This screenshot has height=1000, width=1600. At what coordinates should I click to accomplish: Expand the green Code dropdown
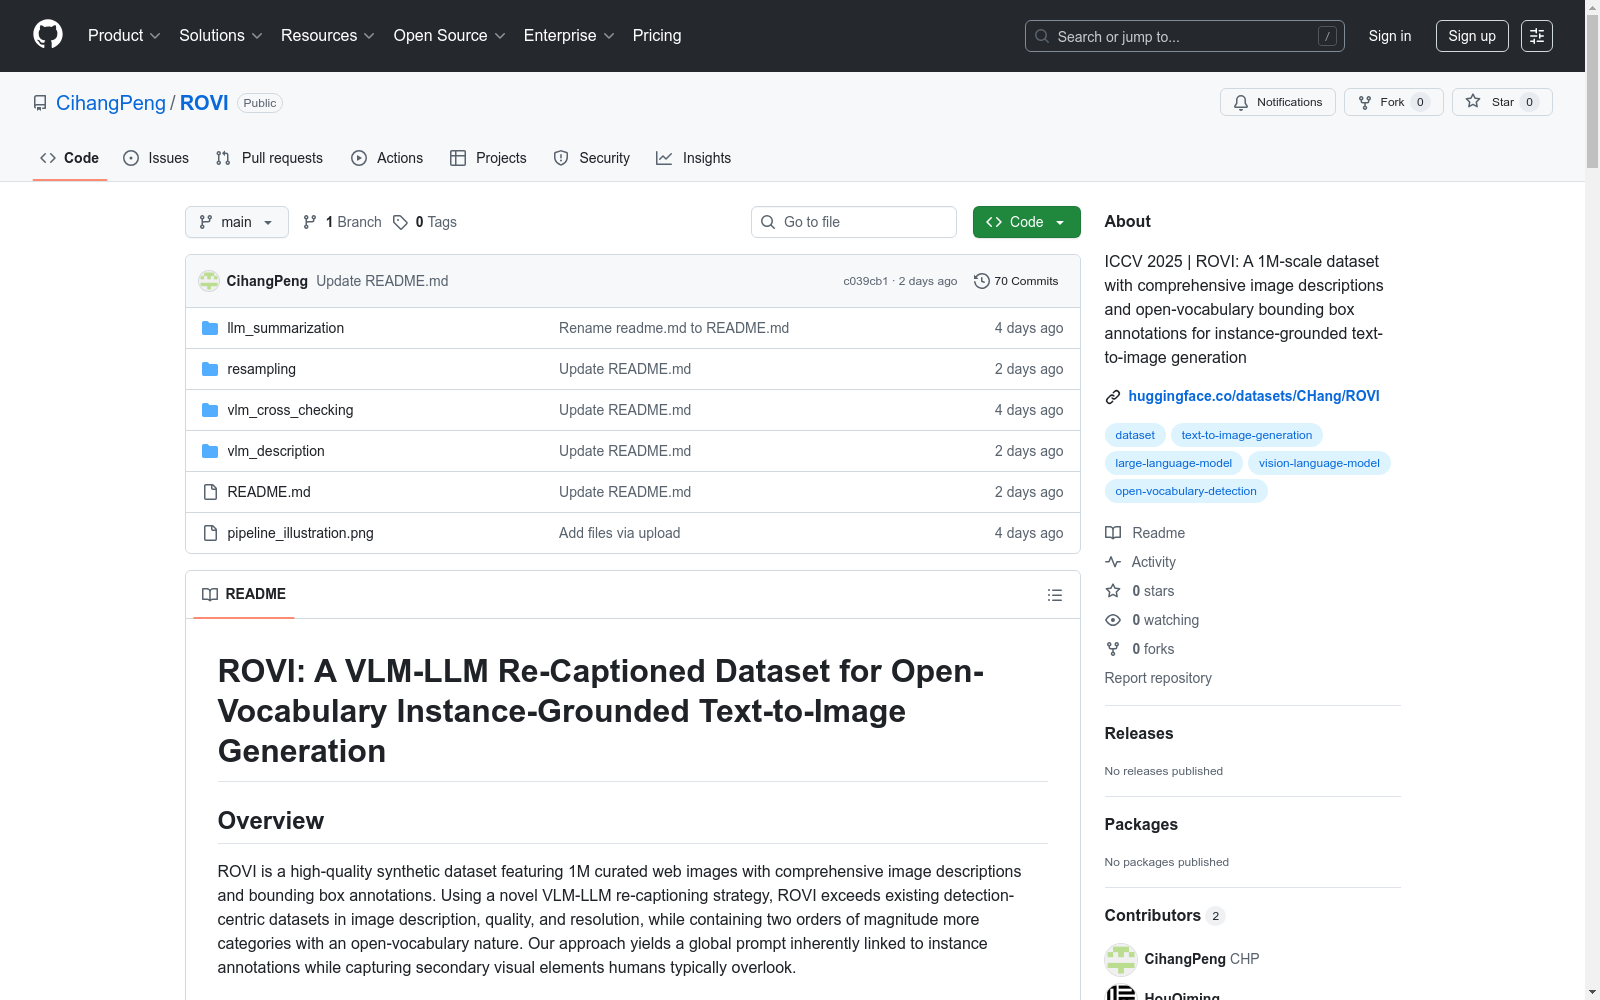click(1026, 222)
